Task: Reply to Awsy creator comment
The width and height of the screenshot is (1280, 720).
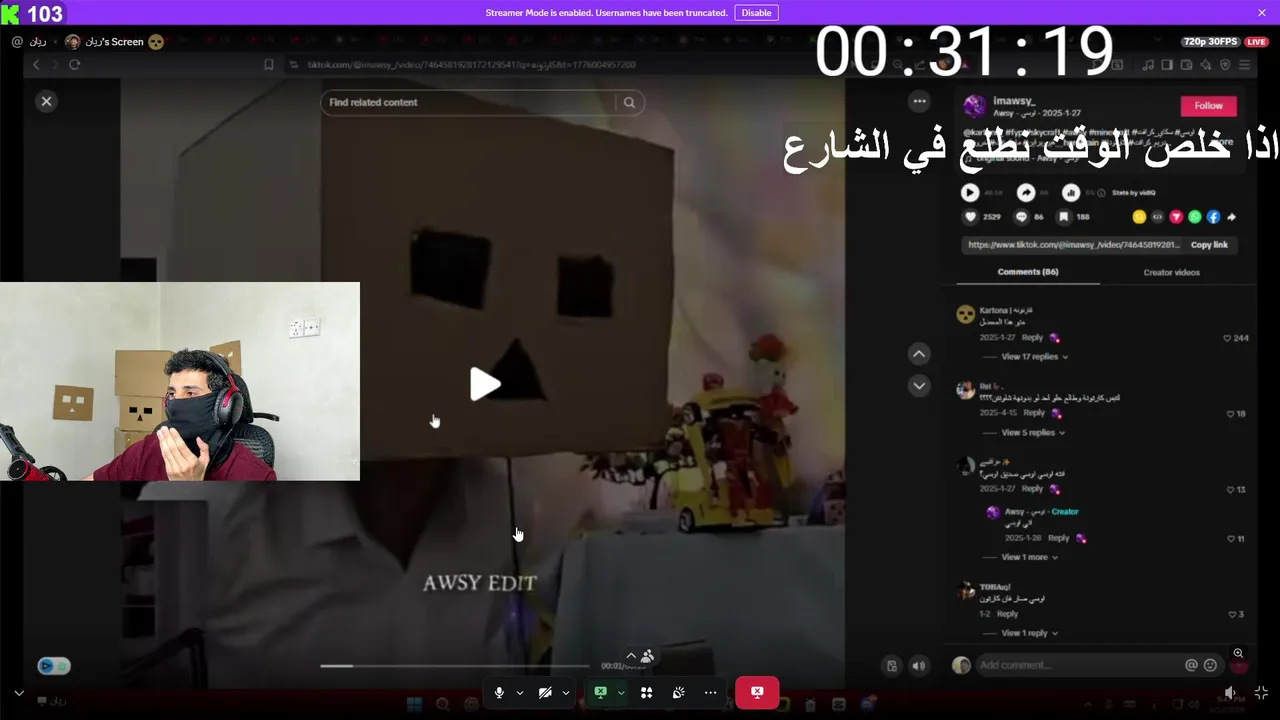Action: click(x=1058, y=538)
